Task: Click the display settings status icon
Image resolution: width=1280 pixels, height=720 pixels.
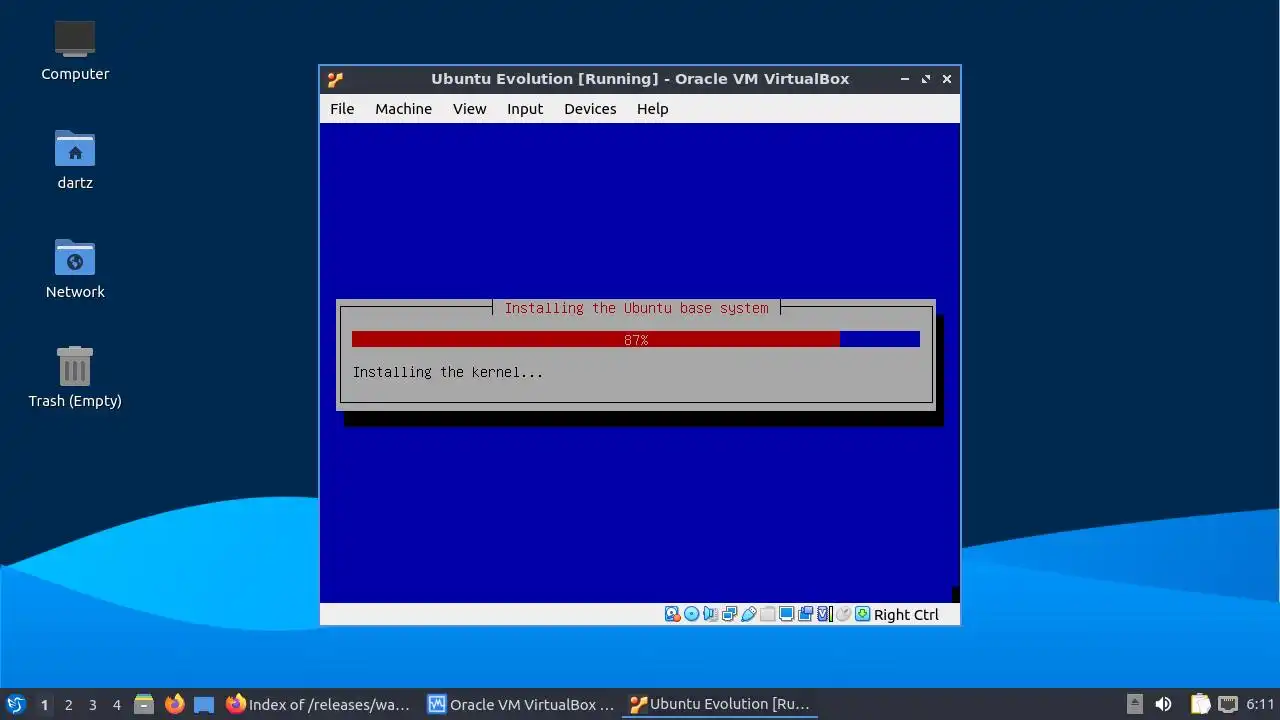Action: click(x=787, y=614)
